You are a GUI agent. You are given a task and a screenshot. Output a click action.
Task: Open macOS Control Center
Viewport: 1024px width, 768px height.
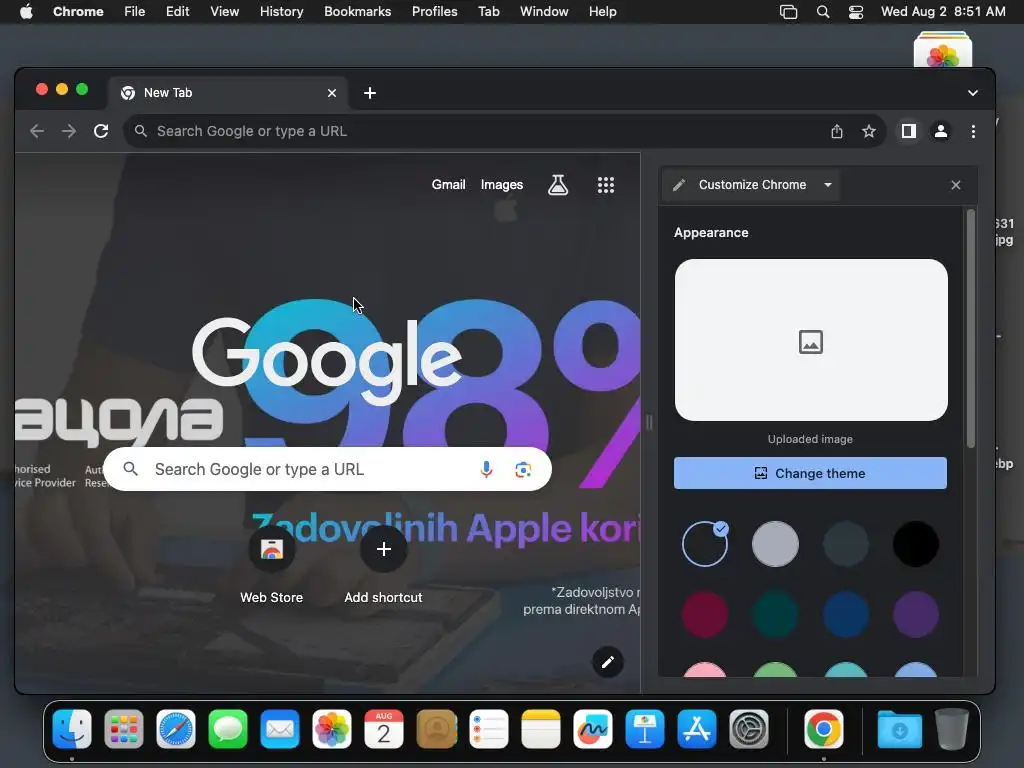pyautogui.click(x=856, y=12)
